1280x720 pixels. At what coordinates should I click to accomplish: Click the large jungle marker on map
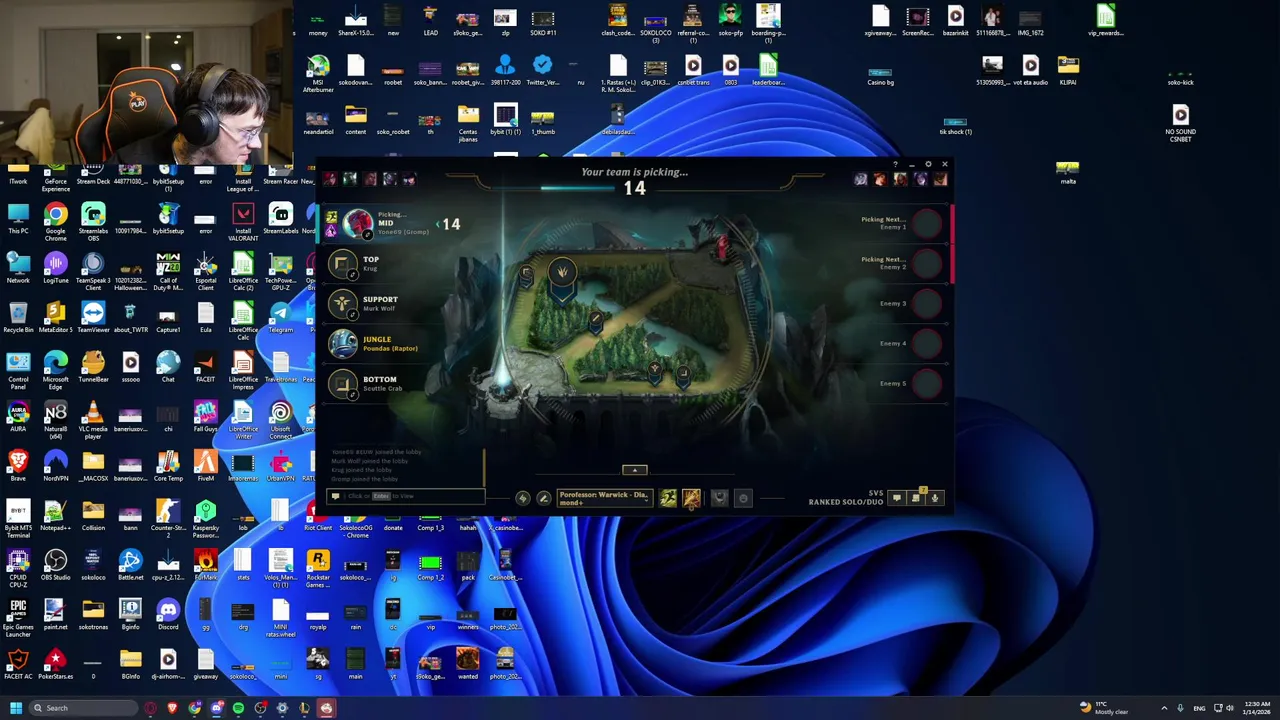[562, 278]
